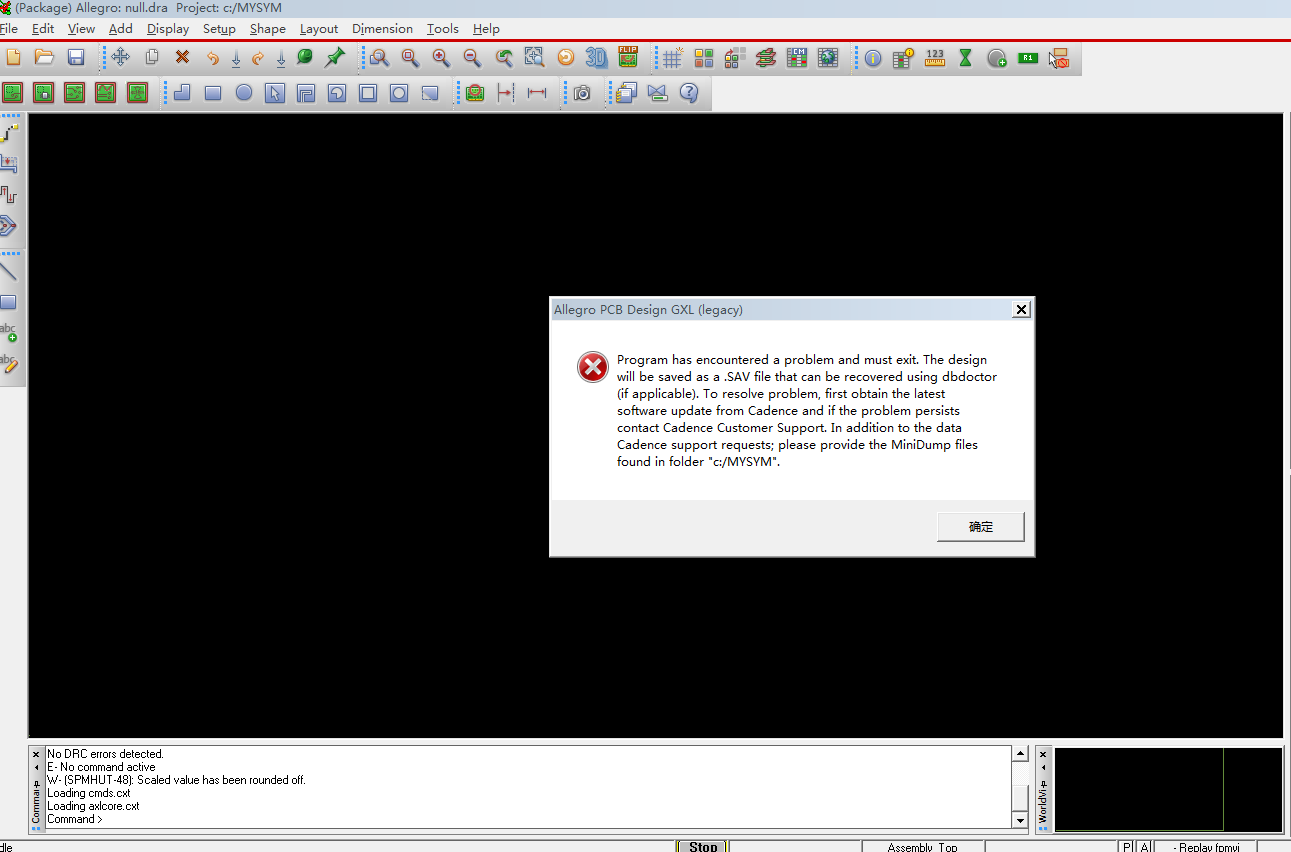Open the Display menu

[168, 29]
